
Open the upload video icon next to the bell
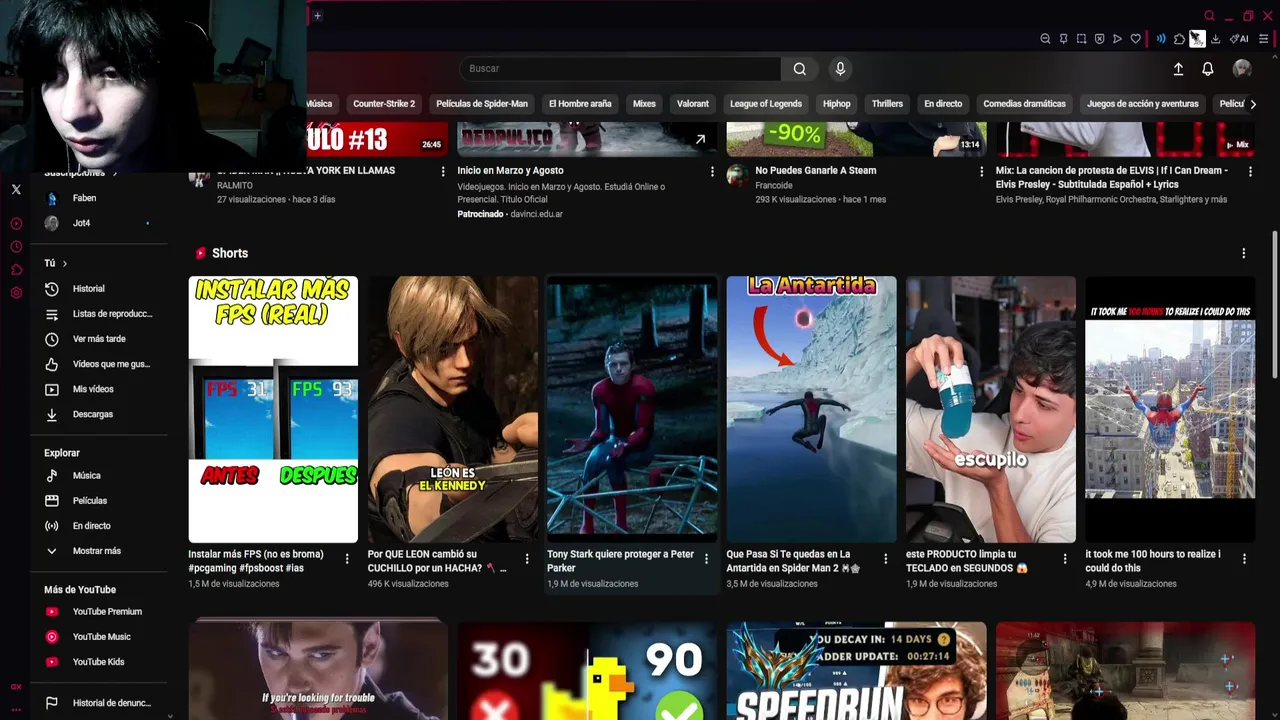1178,69
